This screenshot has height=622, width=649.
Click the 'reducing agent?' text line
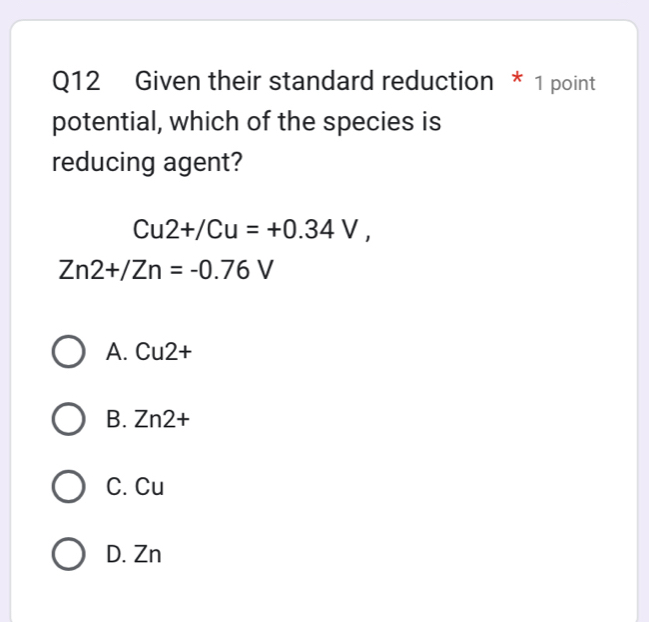(x=147, y=161)
